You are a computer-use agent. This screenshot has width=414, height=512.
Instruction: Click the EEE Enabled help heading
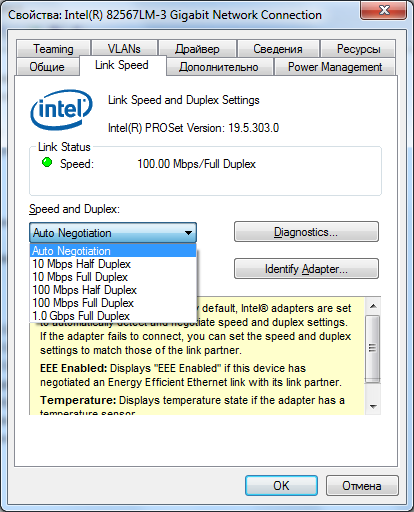73,368
